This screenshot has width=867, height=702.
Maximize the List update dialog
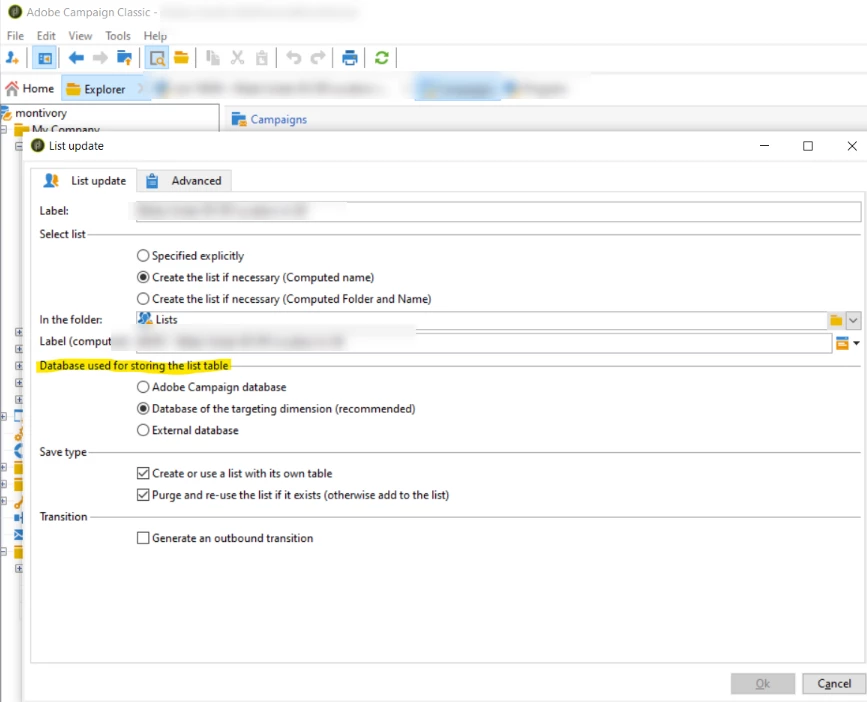click(x=808, y=146)
